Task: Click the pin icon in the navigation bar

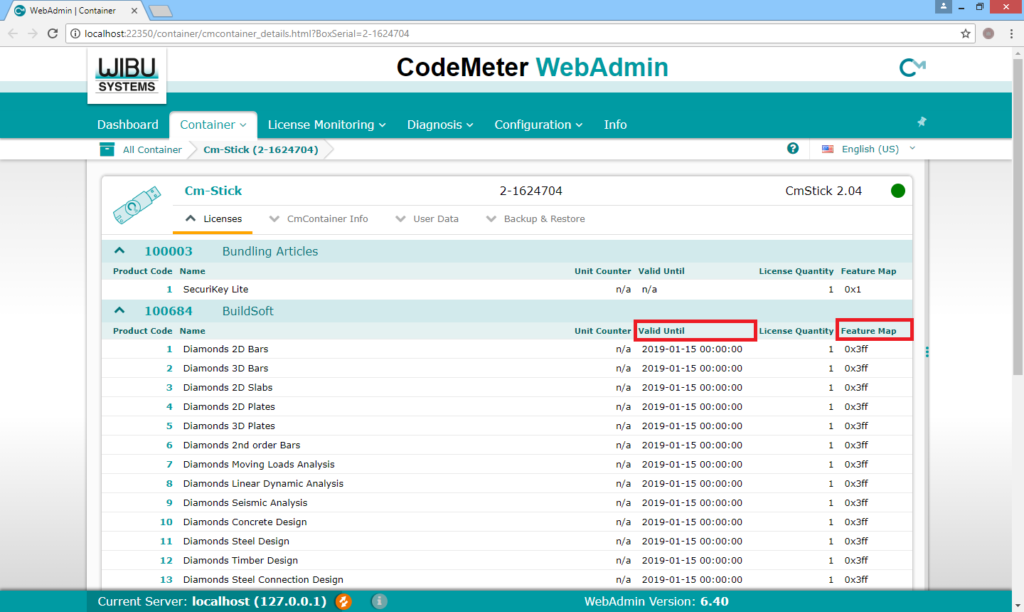Action: coord(920,120)
